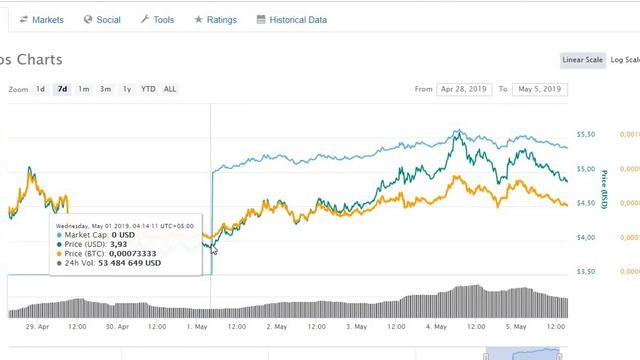Click the 24h Vol tooltip entry
The width and height of the screenshot is (640, 360).
(x=109, y=263)
